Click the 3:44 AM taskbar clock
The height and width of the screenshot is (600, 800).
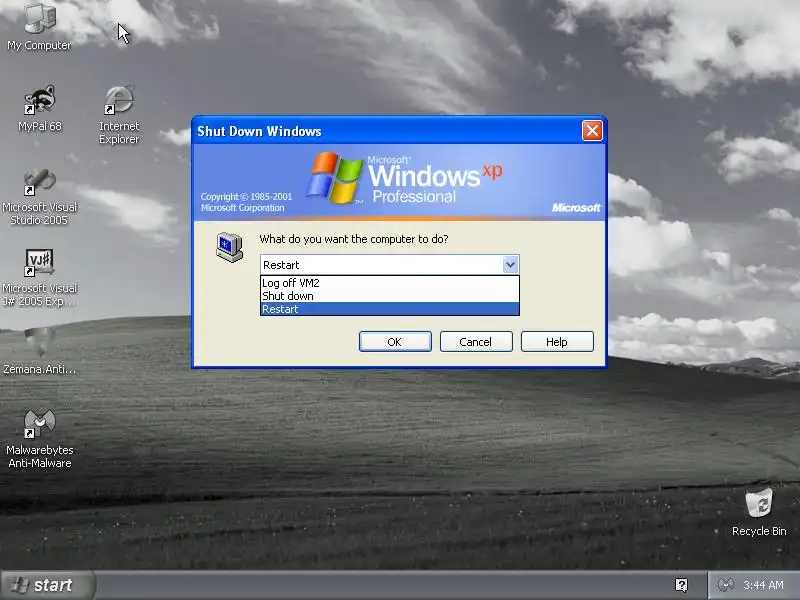[763, 585]
